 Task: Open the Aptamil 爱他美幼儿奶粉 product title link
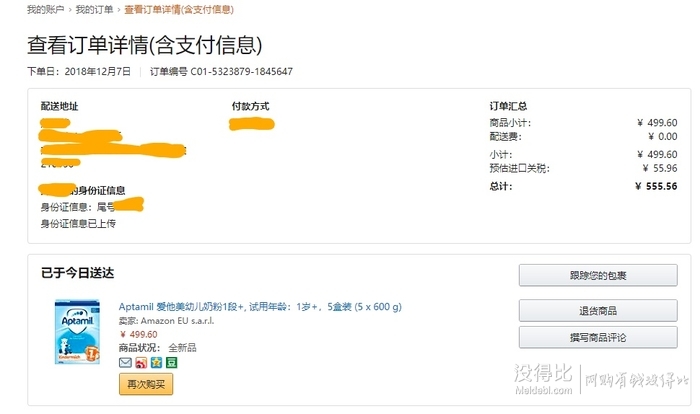260,307
